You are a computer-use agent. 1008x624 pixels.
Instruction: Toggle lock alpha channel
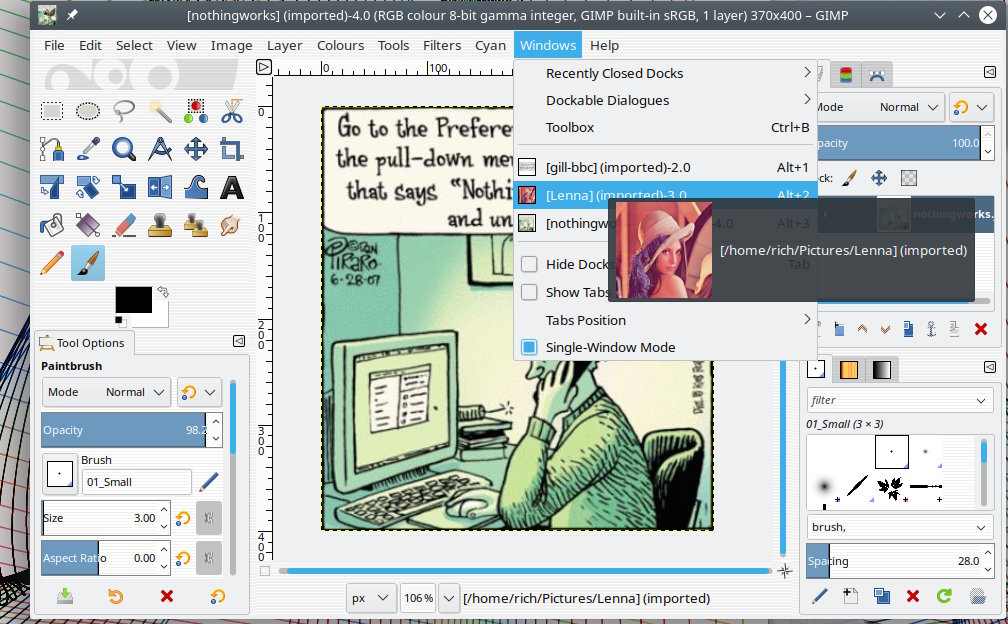click(908, 178)
